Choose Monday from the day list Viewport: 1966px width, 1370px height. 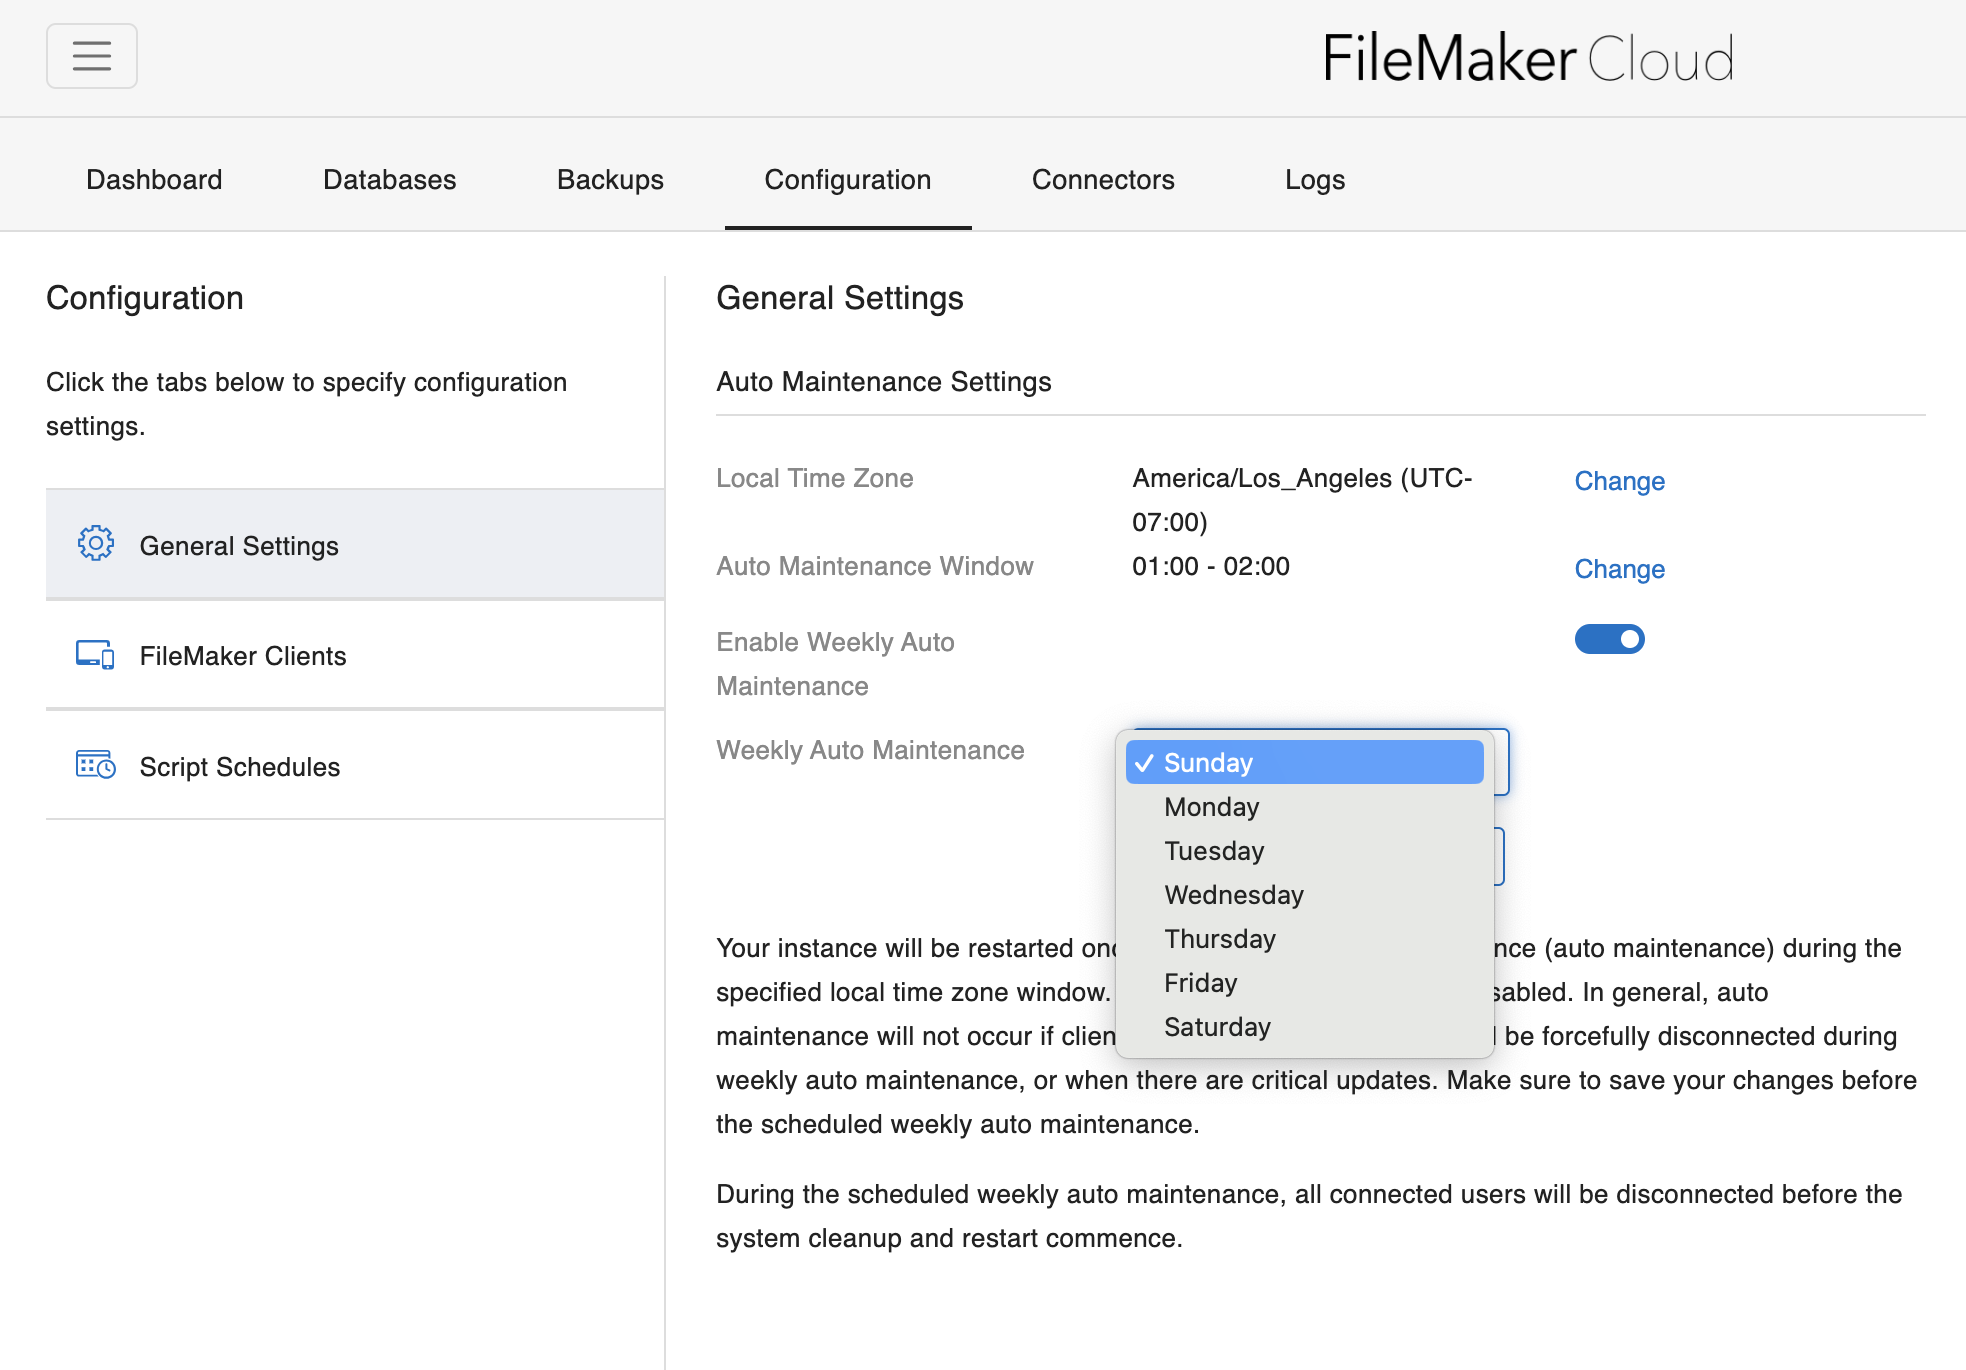pyautogui.click(x=1211, y=807)
